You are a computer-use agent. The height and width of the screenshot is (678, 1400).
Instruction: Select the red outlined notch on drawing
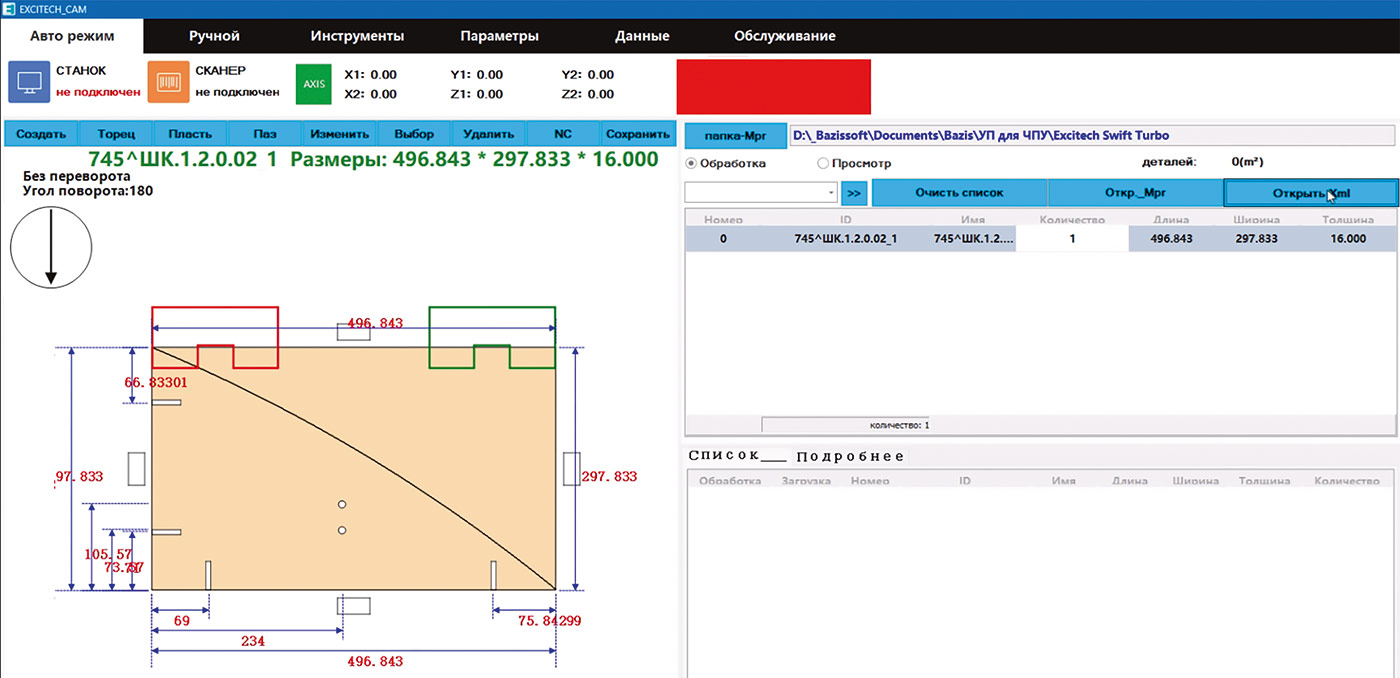pos(215,338)
